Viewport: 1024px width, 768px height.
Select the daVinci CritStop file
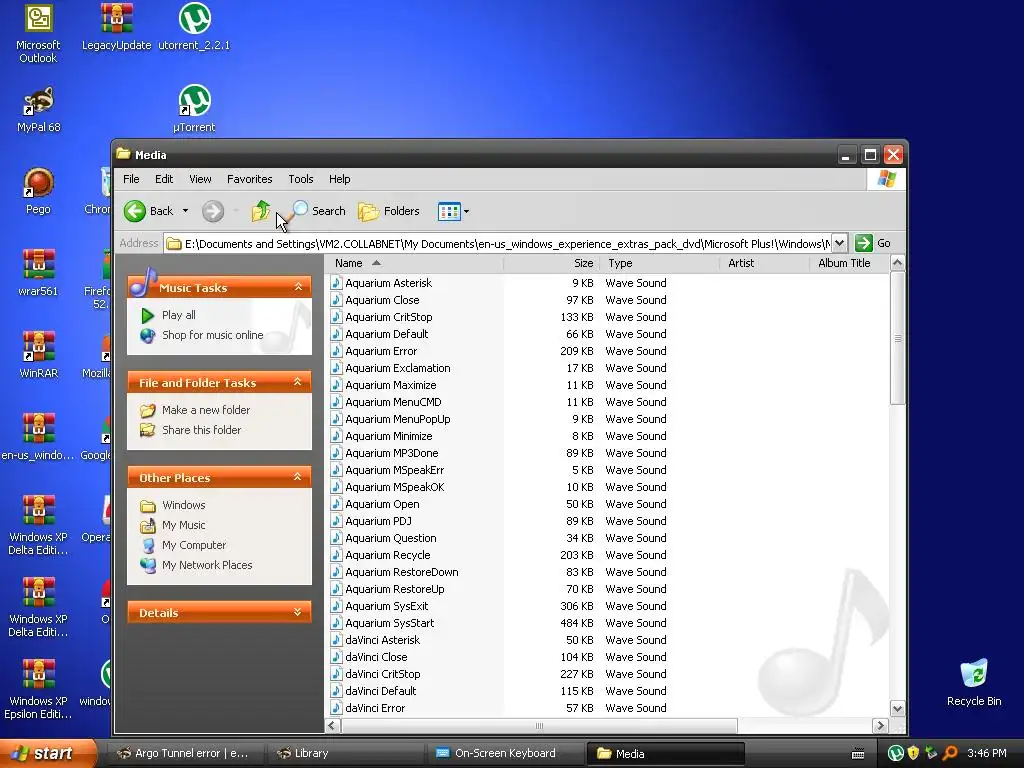383,674
